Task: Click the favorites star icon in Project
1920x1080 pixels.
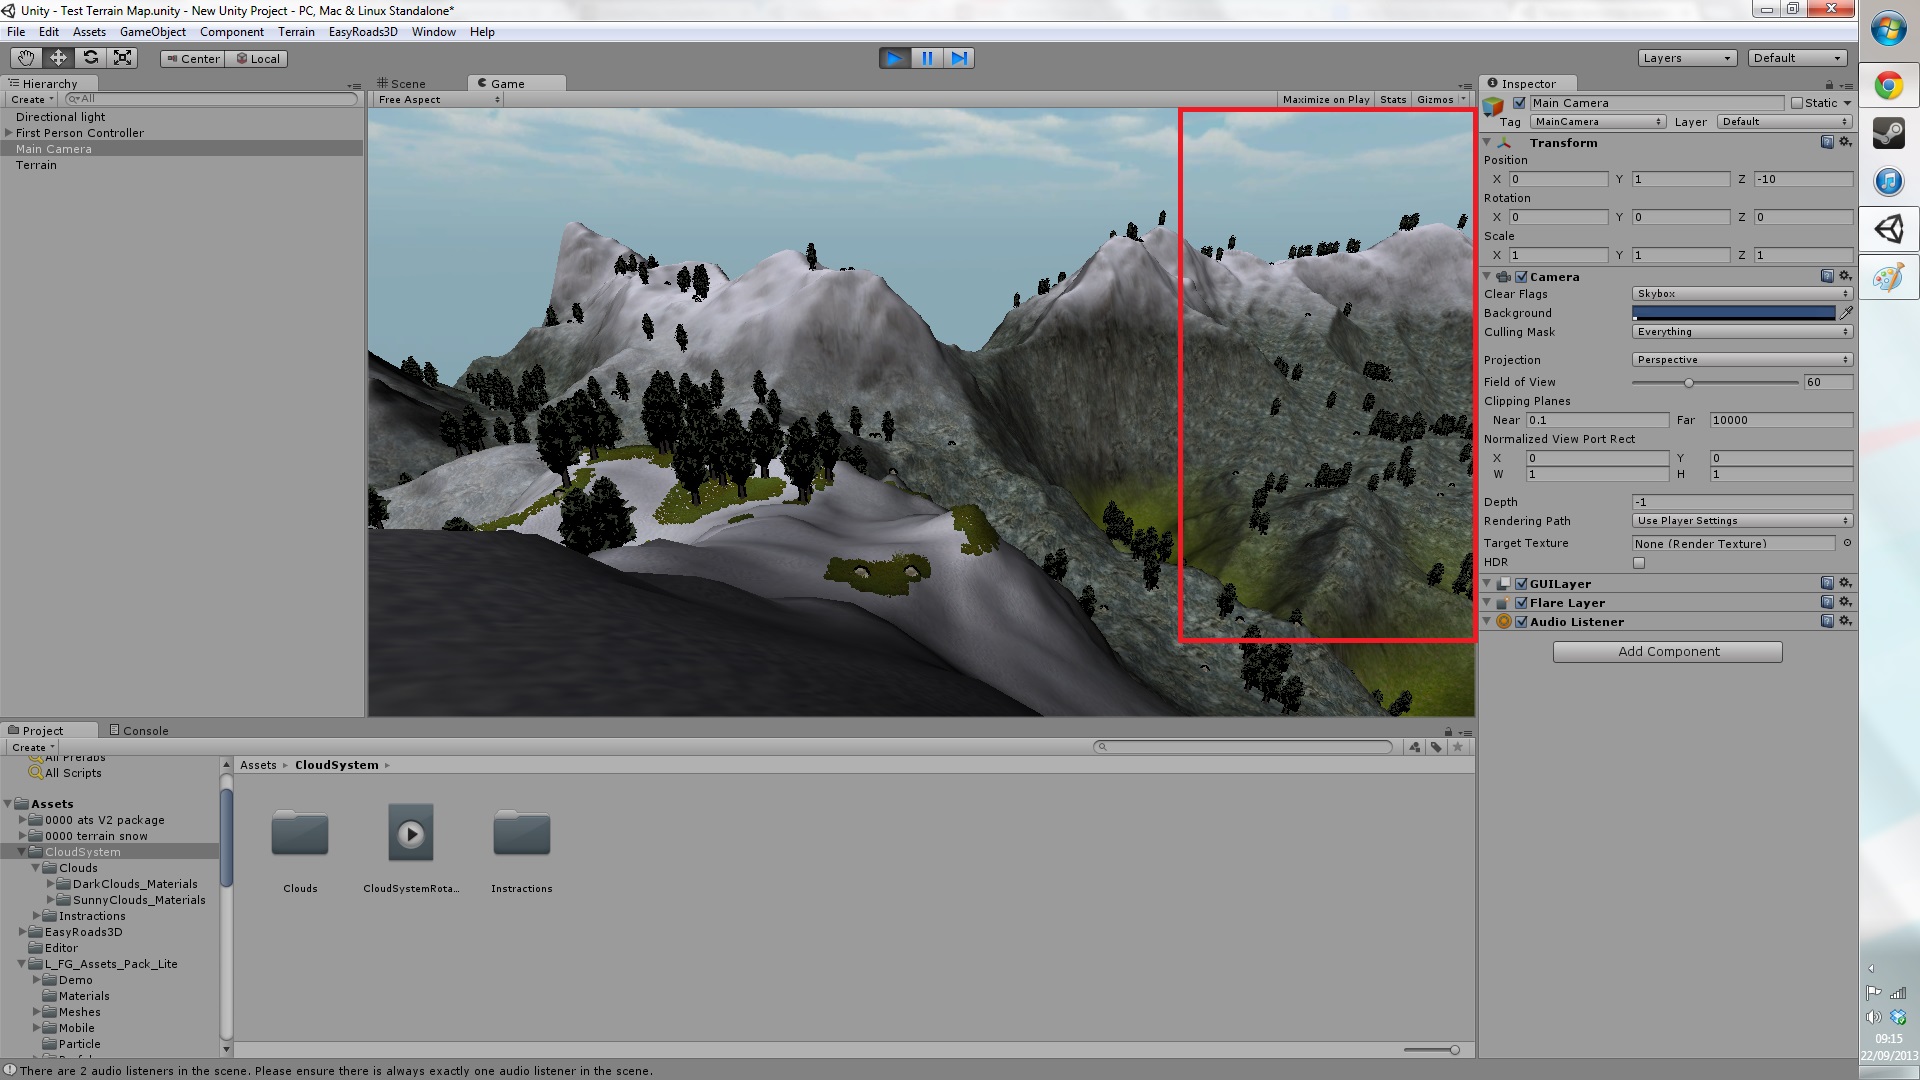Action: (x=1458, y=747)
